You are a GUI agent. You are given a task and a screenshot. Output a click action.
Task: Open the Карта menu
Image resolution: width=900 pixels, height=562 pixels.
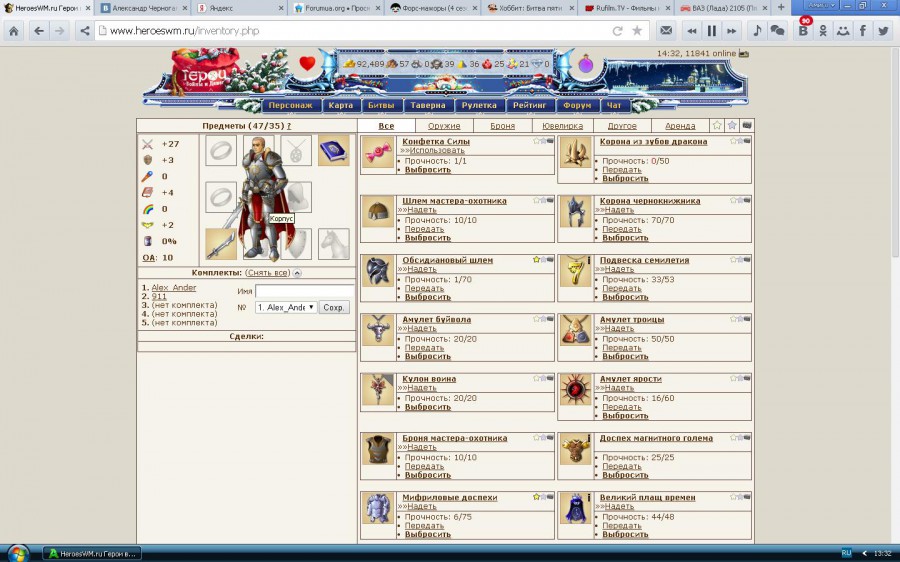tap(341, 106)
